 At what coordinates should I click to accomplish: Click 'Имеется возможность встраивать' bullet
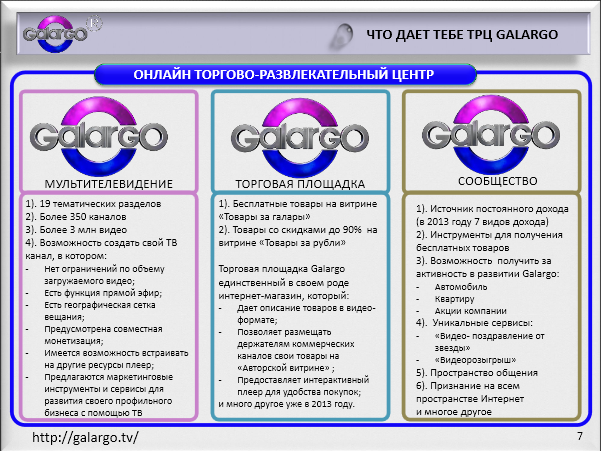116,353
